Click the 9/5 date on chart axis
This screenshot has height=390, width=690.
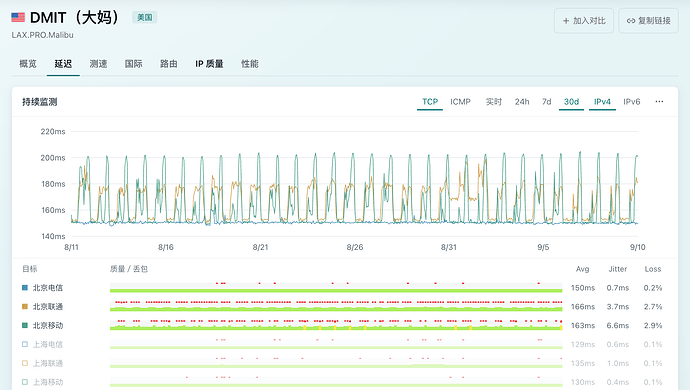point(543,247)
